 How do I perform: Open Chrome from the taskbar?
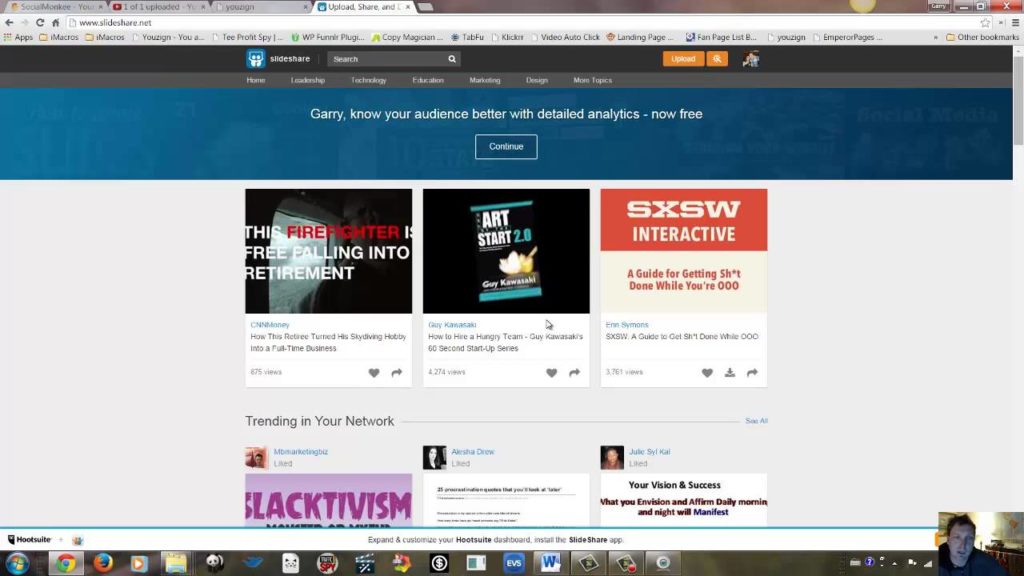pos(65,563)
